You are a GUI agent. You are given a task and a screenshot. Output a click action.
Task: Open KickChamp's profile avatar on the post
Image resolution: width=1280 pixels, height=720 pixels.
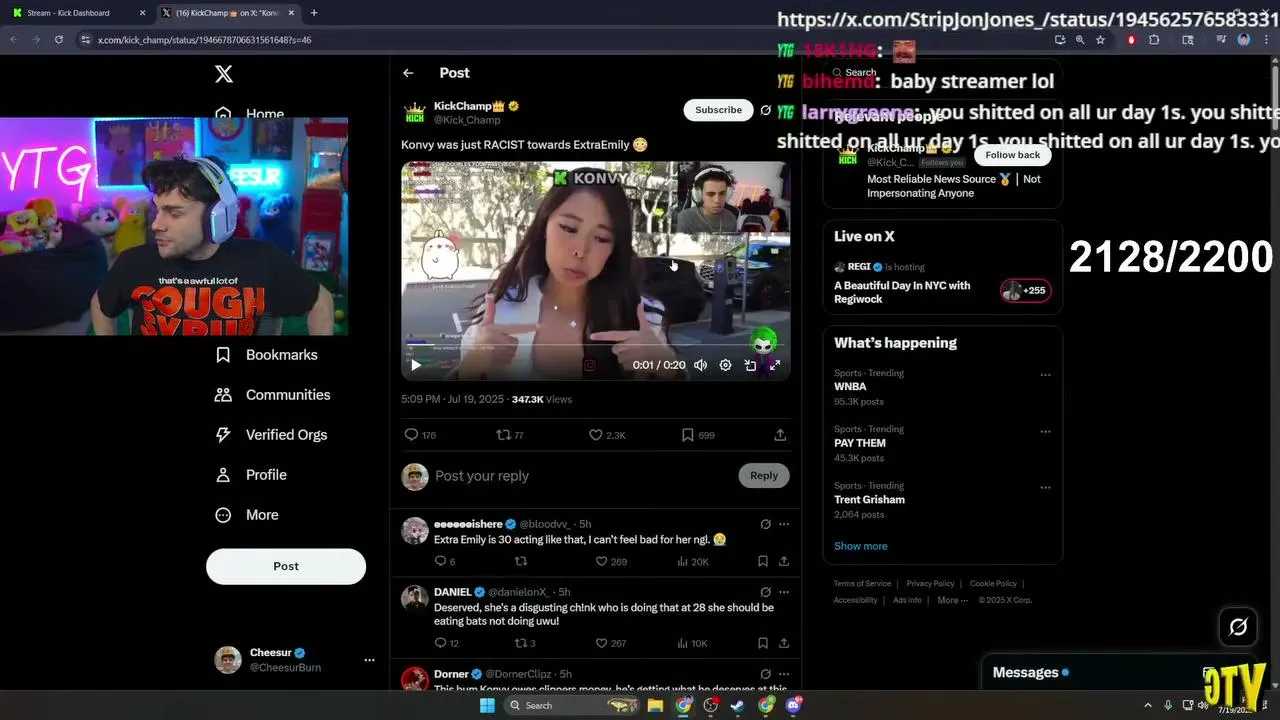(x=415, y=113)
